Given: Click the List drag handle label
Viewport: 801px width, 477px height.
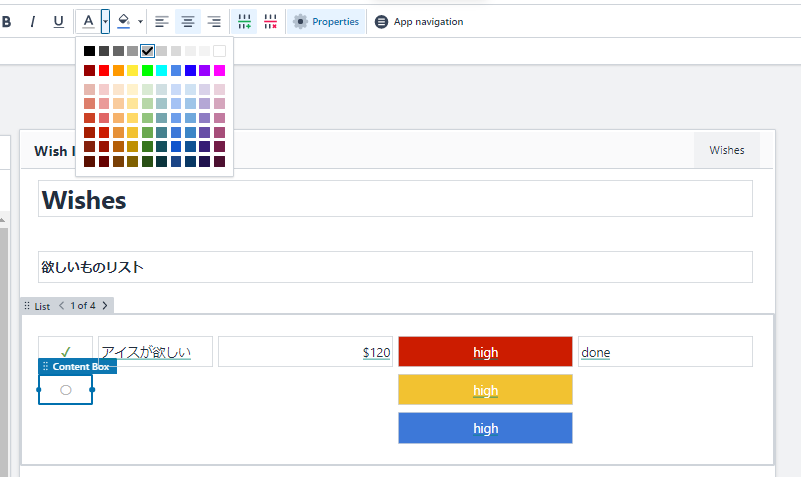Looking at the screenshot, I should coord(37,306).
